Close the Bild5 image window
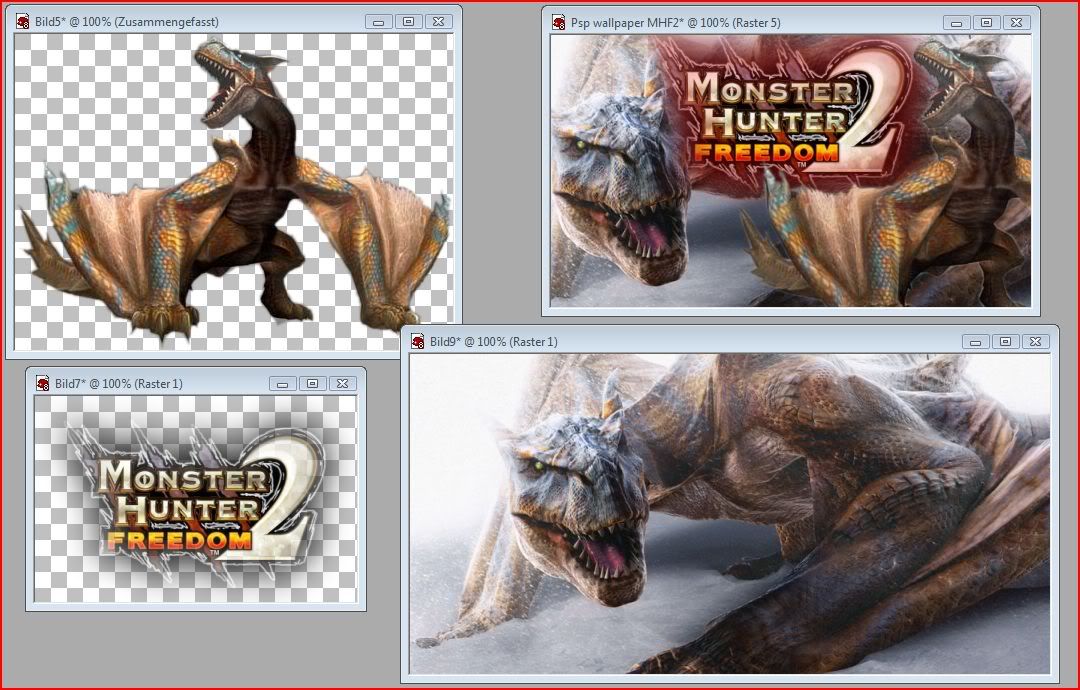Viewport: 1080px width, 690px height. 437,21
